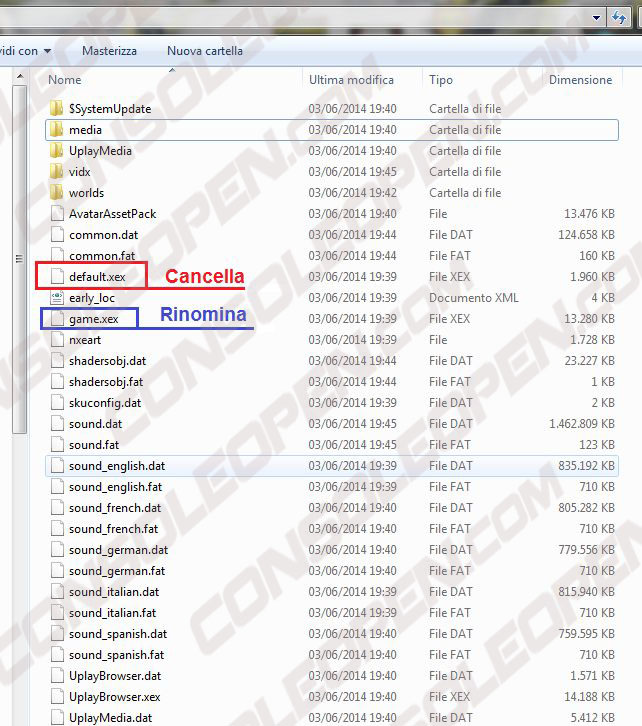Click the shadersobj.dat file icon

tap(57, 361)
